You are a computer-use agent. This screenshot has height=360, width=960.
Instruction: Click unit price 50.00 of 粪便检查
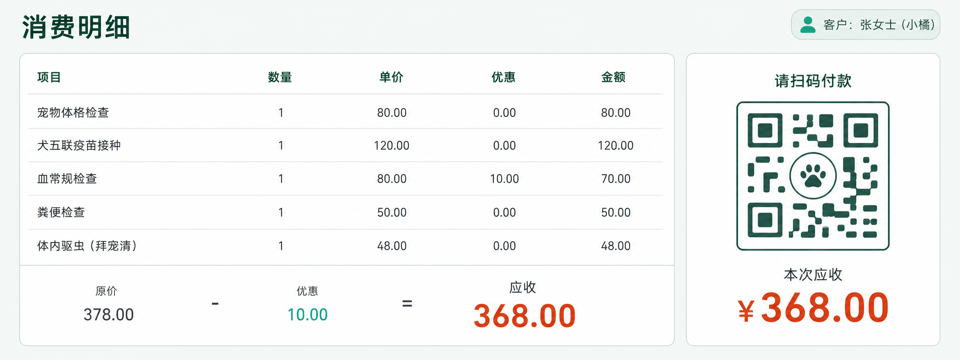click(x=392, y=212)
